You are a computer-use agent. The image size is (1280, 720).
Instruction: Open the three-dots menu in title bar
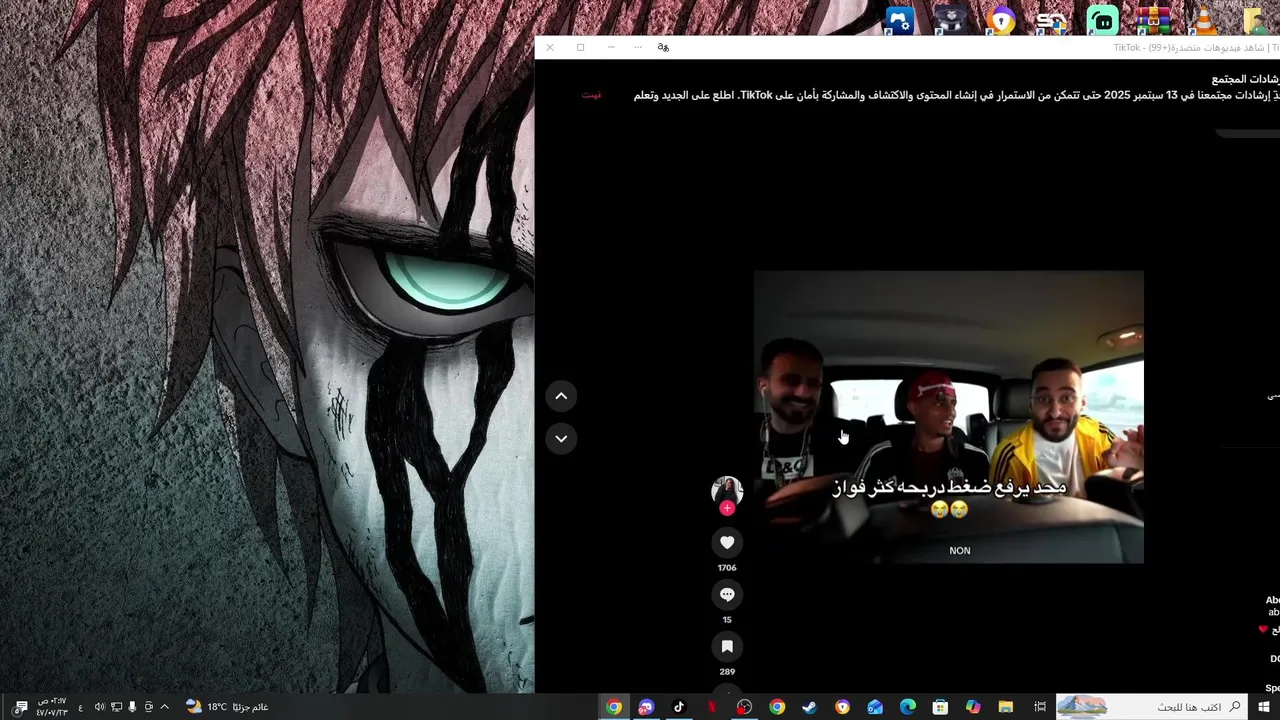point(638,47)
